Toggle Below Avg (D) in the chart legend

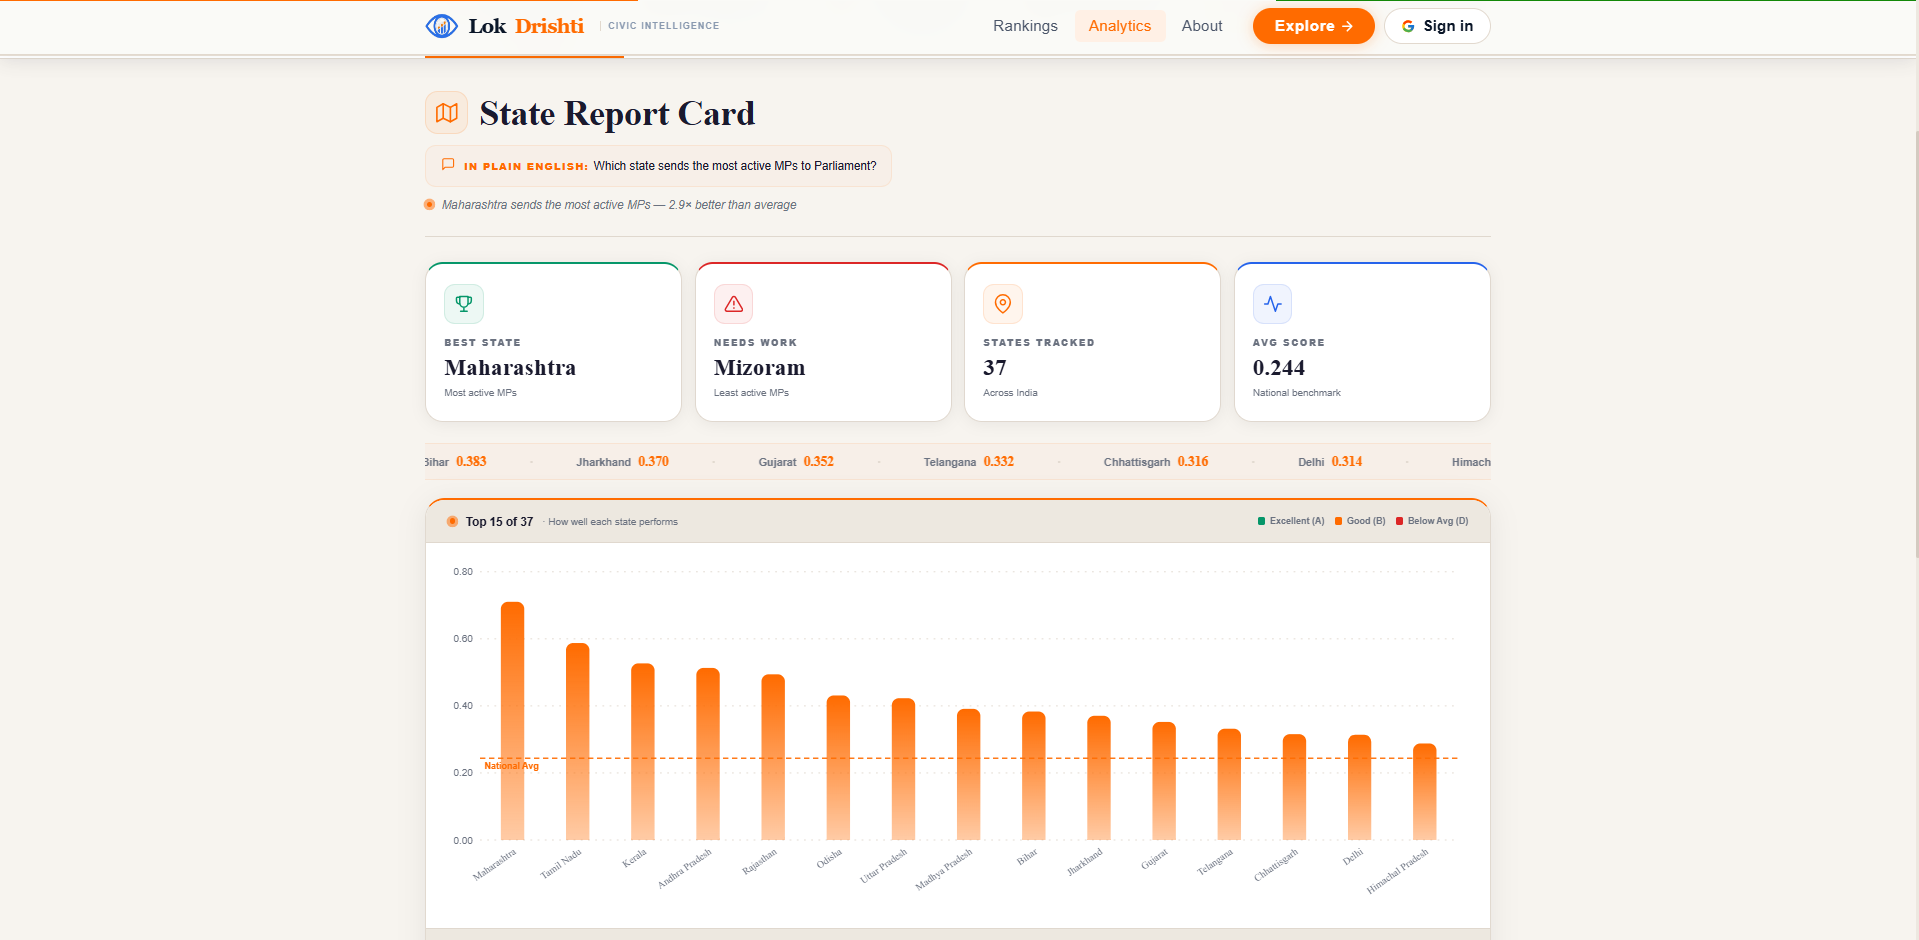(1432, 520)
